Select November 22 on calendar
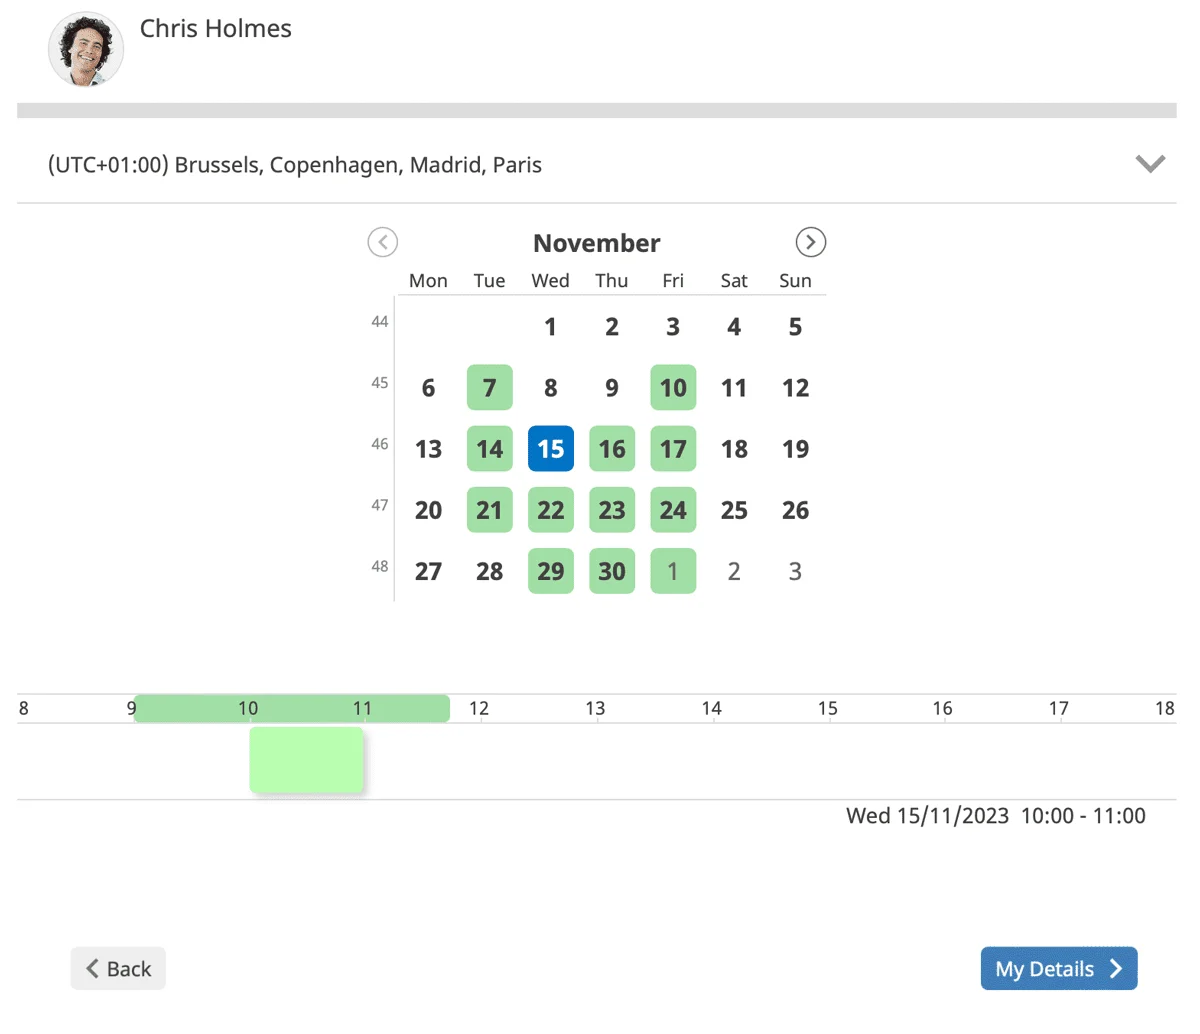Image resolution: width=1200 pixels, height=1034 pixels. tap(551, 510)
